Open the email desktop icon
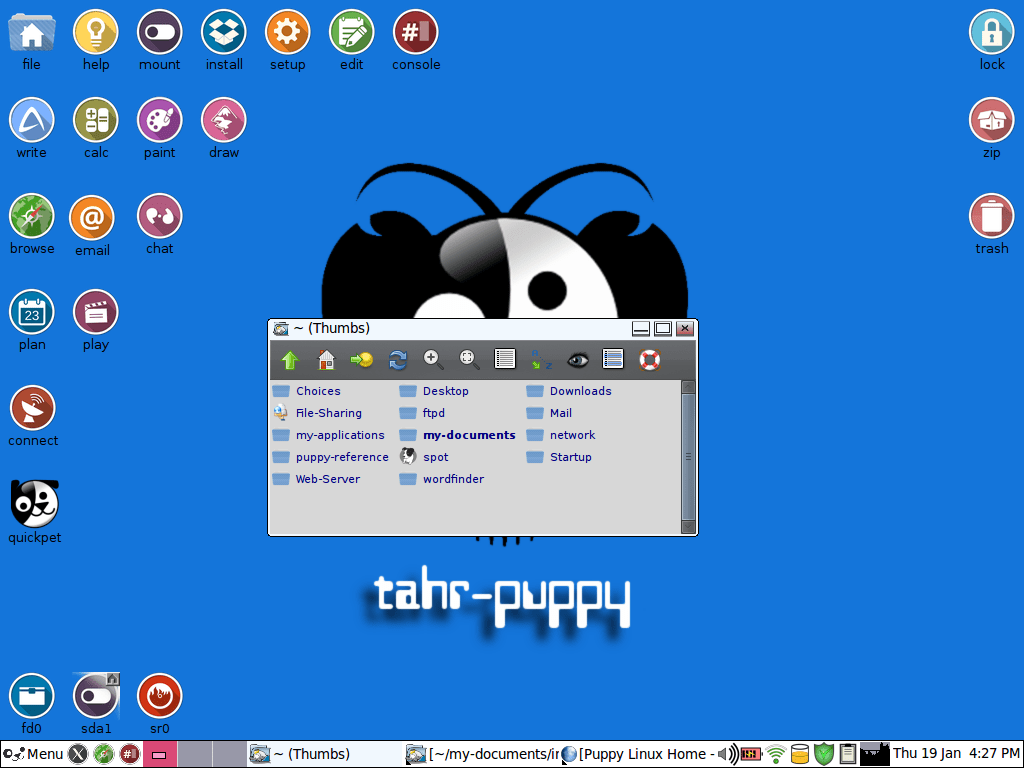 tap(92, 226)
